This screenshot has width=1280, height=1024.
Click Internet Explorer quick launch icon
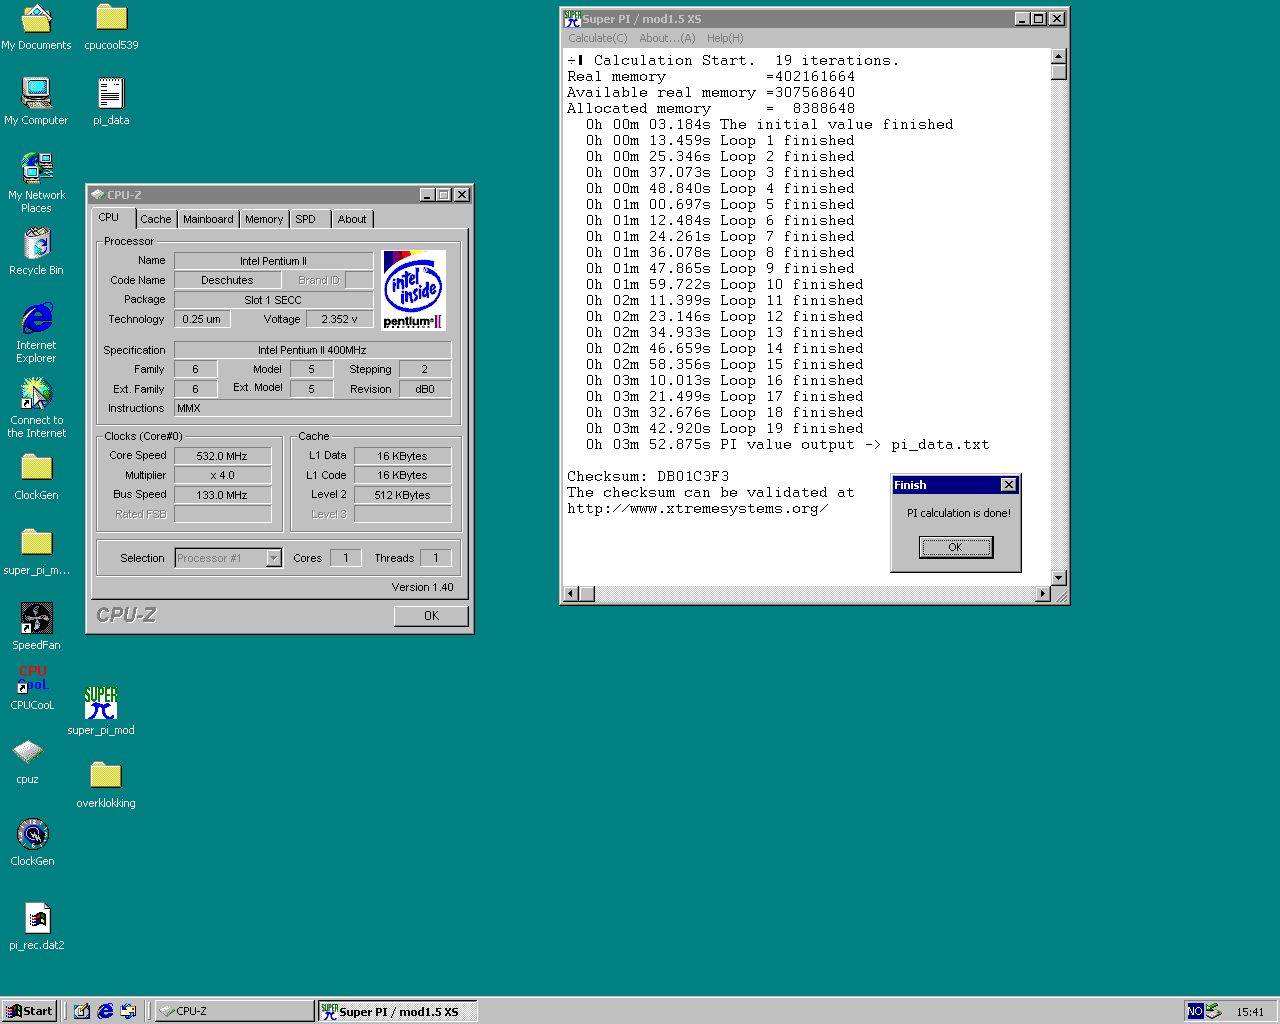(x=105, y=1011)
